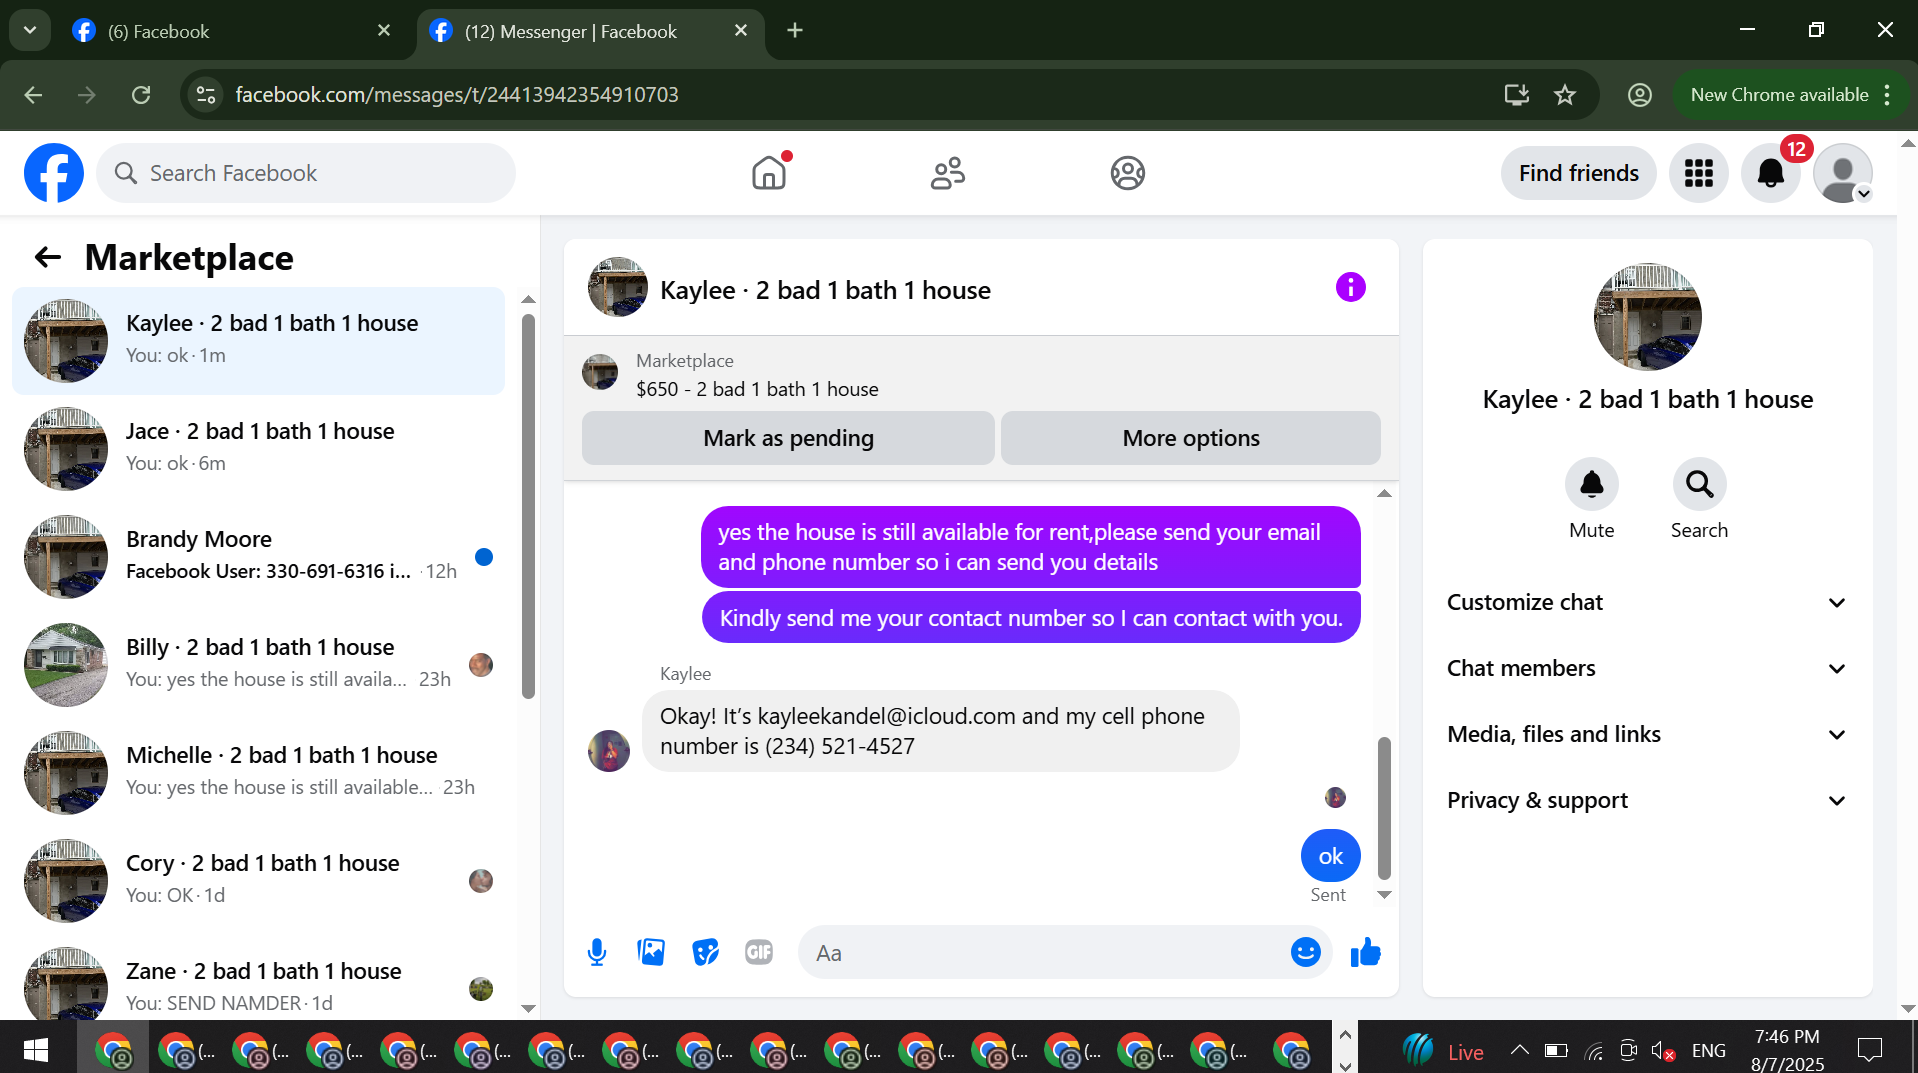
Task: Click the volume icon in system tray
Action: [x=1662, y=1050]
